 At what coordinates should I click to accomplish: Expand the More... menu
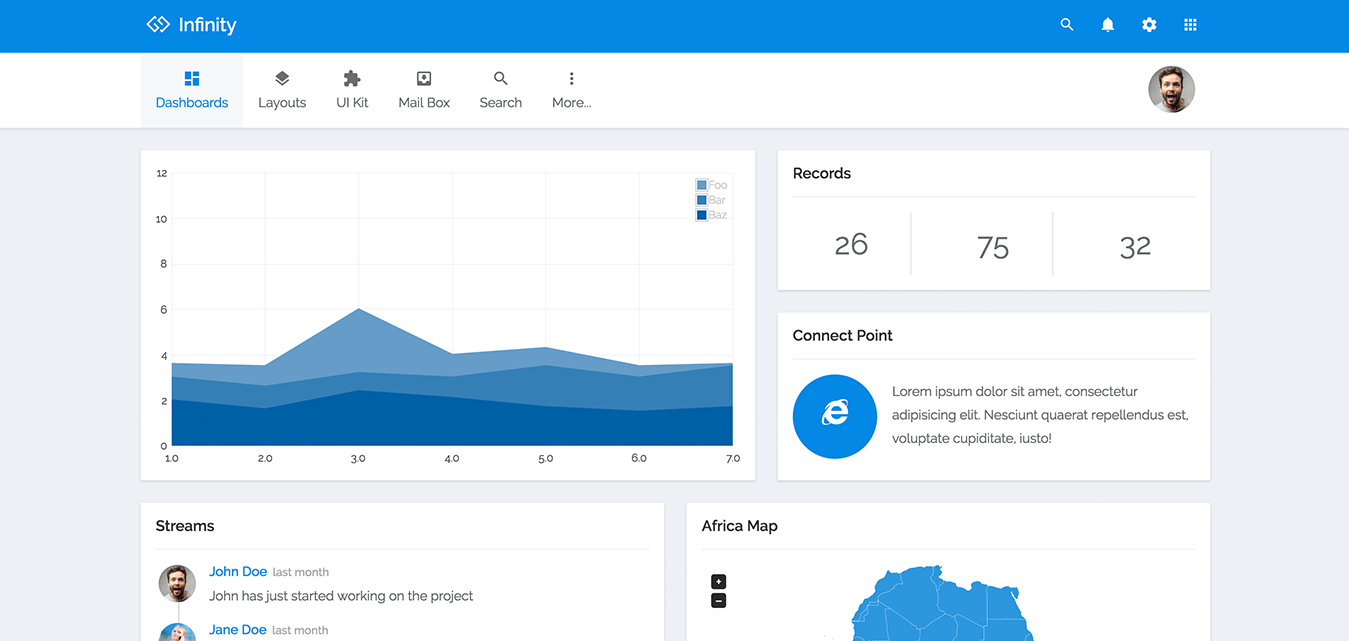571,90
